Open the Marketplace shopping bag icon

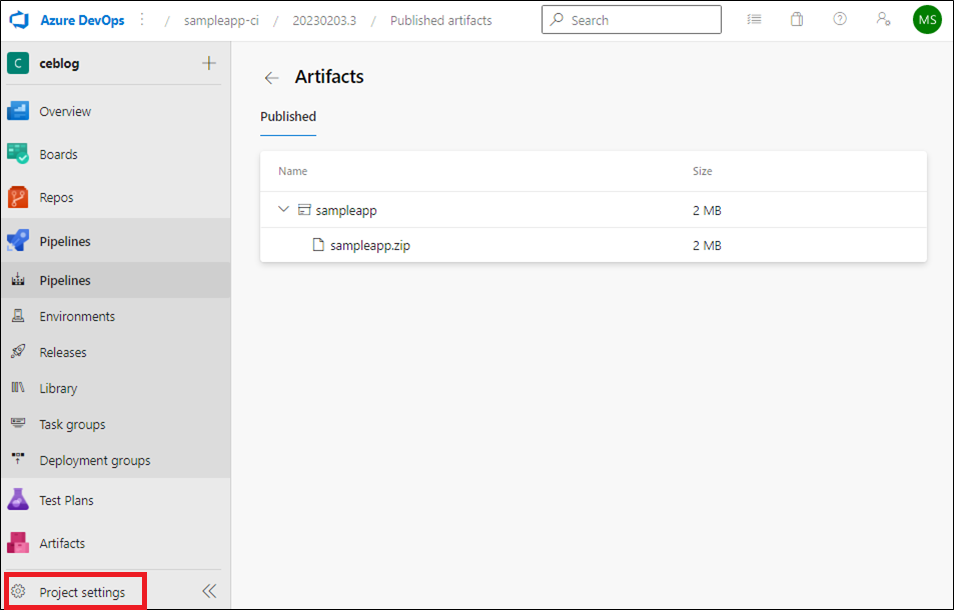[x=796, y=19]
